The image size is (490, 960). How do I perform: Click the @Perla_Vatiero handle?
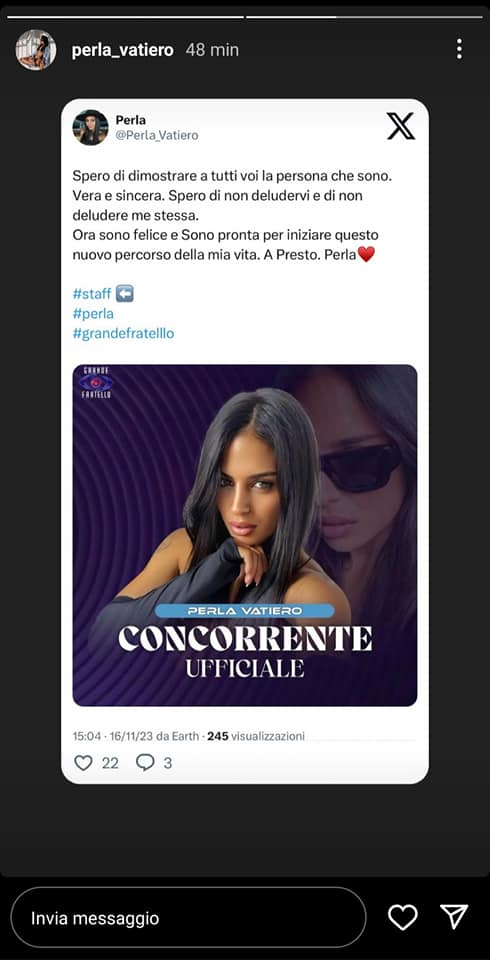coord(157,135)
